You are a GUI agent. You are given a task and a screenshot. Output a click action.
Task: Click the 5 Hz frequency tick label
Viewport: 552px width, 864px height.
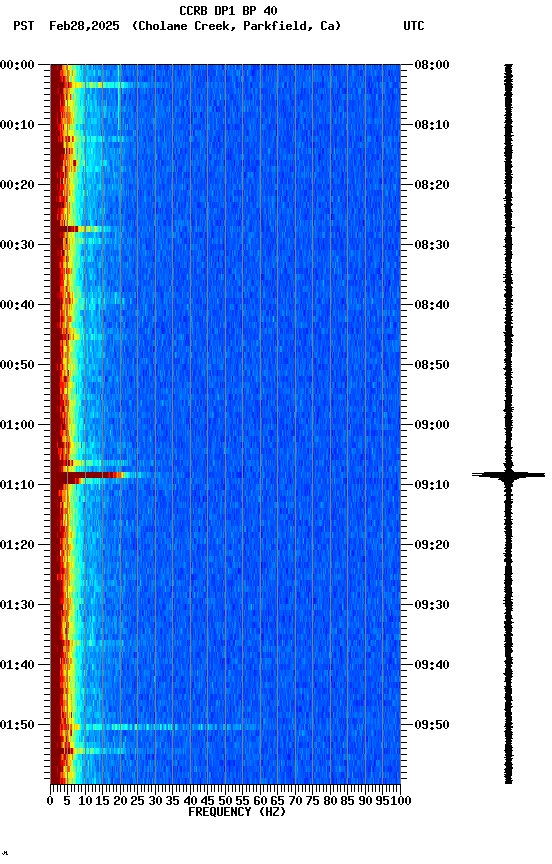[67, 801]
